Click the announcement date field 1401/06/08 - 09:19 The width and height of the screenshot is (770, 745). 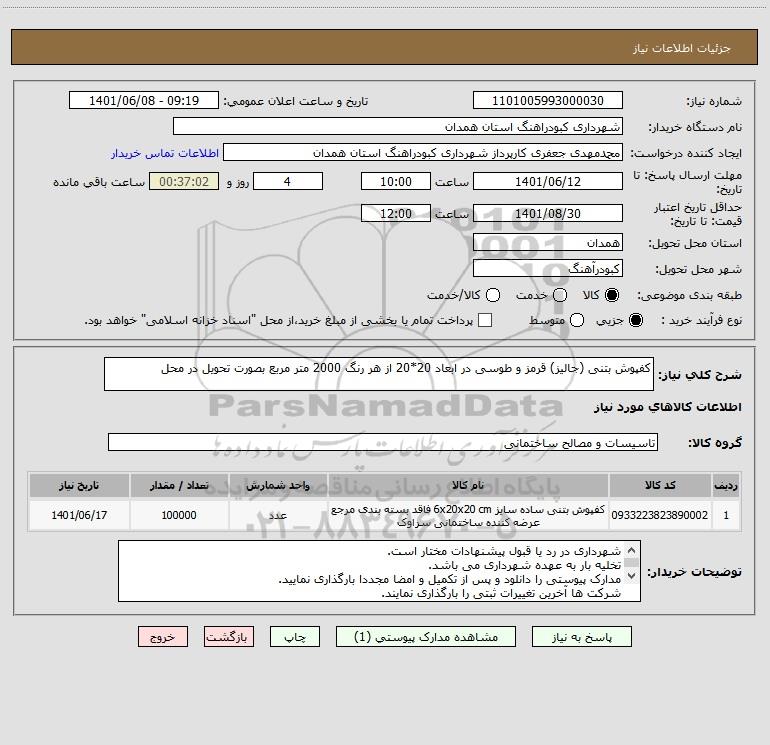144,101
